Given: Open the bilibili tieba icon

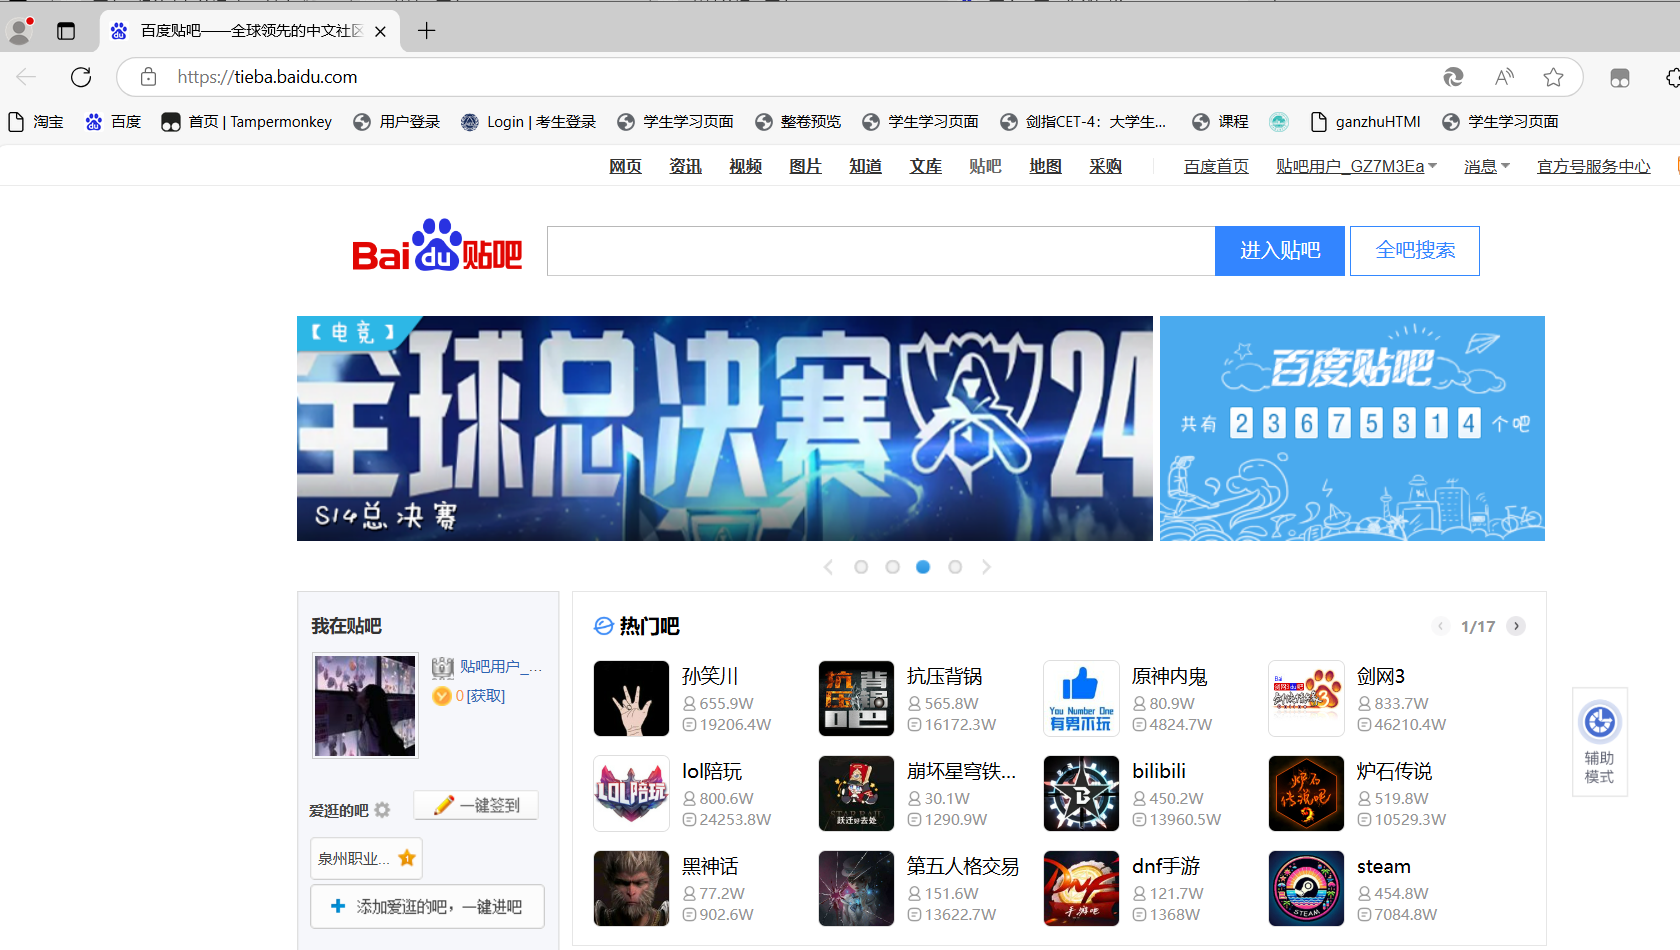Looking at the screenshot, I should tap(1081, 793).
